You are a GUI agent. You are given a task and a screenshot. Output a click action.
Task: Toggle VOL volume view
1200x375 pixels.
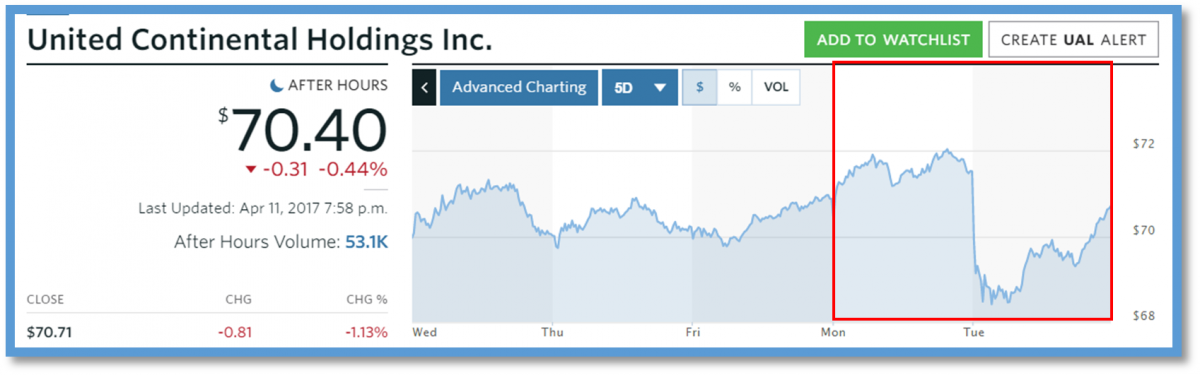click(776, 87)
